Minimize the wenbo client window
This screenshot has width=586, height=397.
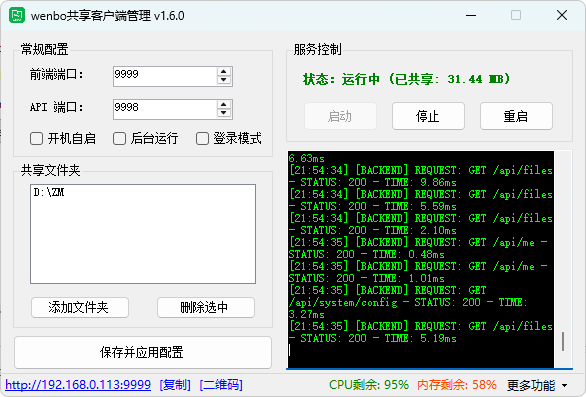tap(471, 15)
